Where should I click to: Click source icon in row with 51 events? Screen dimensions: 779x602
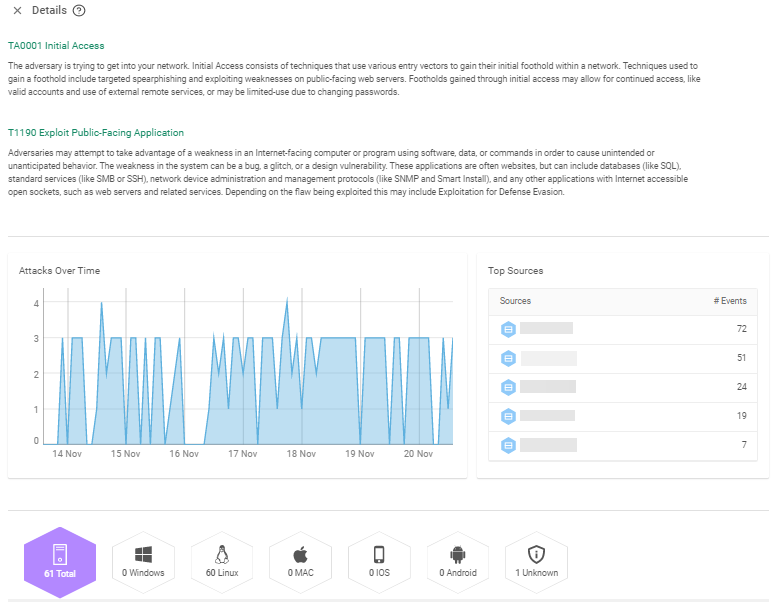click(x=507, y=358)
